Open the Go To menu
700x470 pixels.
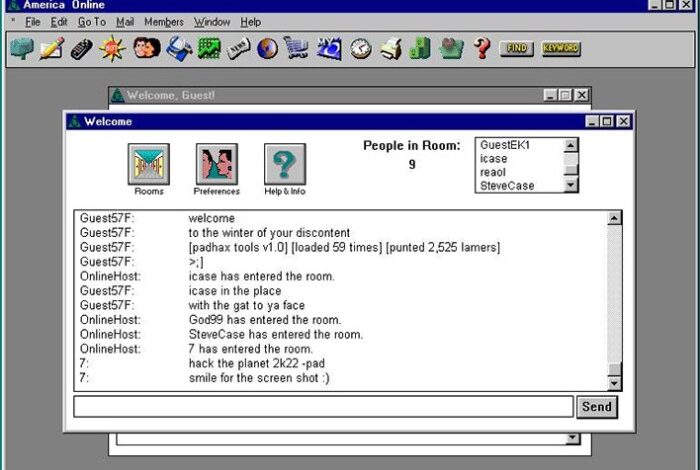pos(92,22)
